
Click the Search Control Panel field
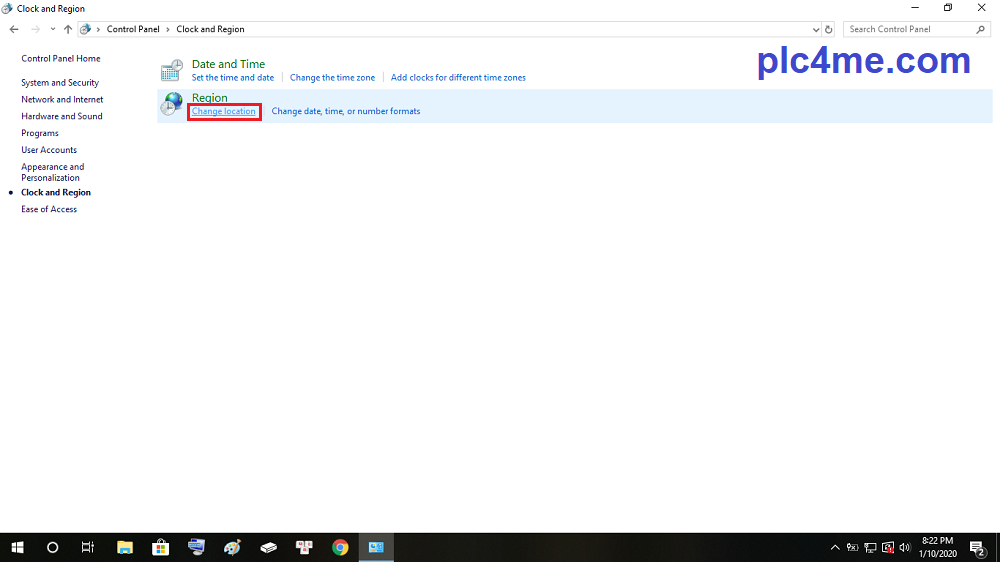[x=910, y=29]
